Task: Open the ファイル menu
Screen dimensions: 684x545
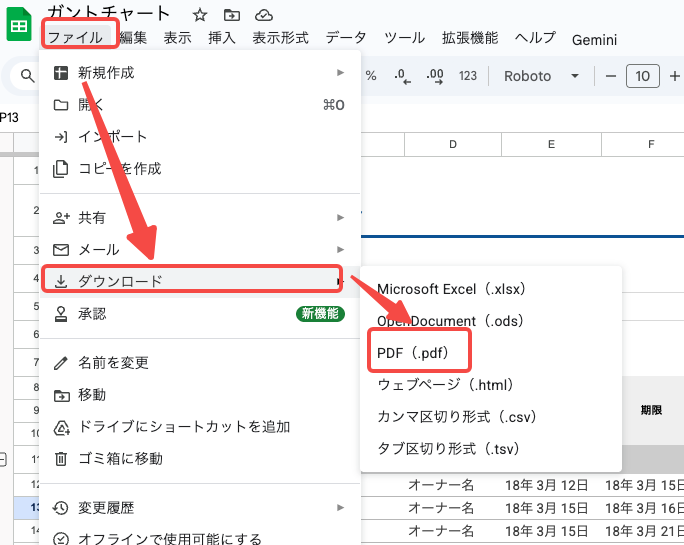Action: click(75, 38)
